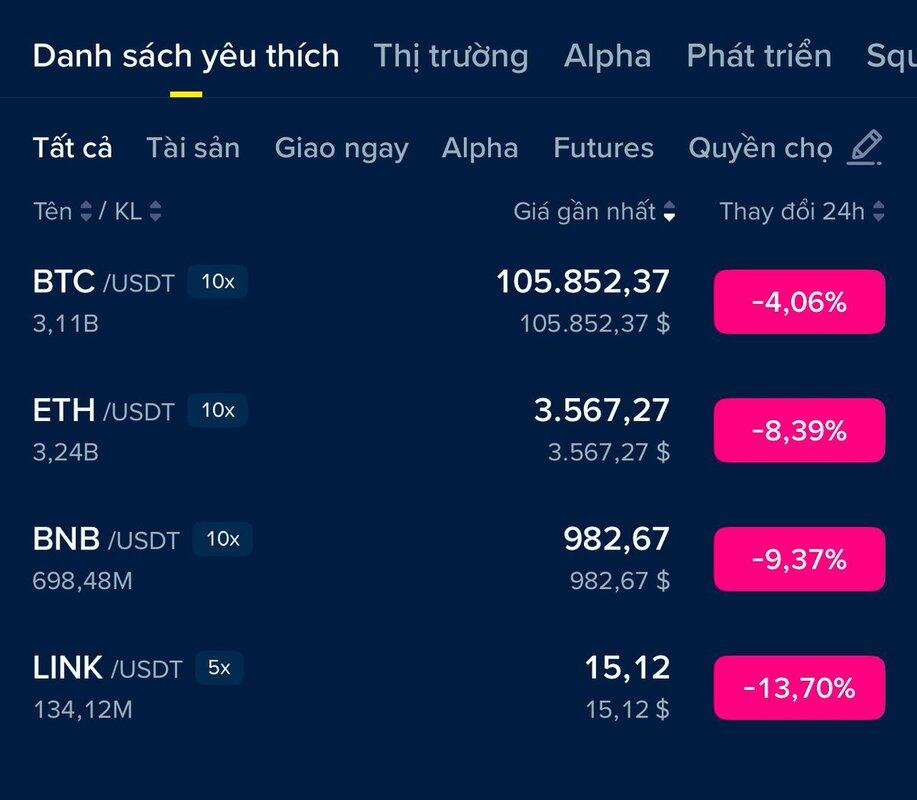Image resolution: width=917 pixels, height=800 pixels.
Task: Sort by Thay đổi 24h arrows
Action: point(878,211)
